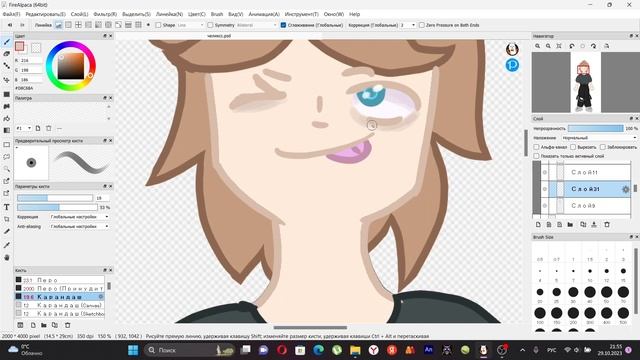Check the Заблокировать layer option

click(x=602, y=147)
